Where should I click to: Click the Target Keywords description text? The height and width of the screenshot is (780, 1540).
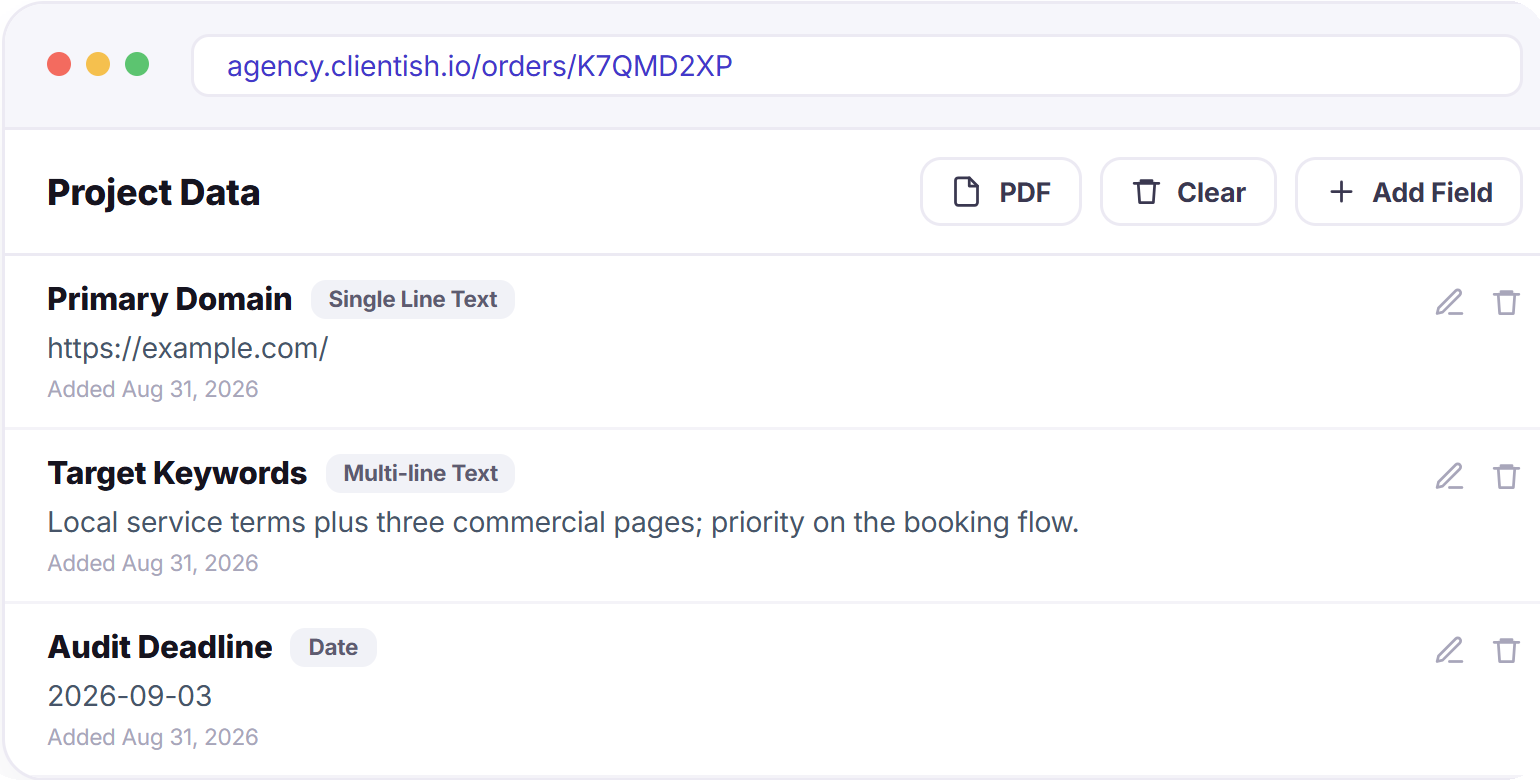coord(563,523)
